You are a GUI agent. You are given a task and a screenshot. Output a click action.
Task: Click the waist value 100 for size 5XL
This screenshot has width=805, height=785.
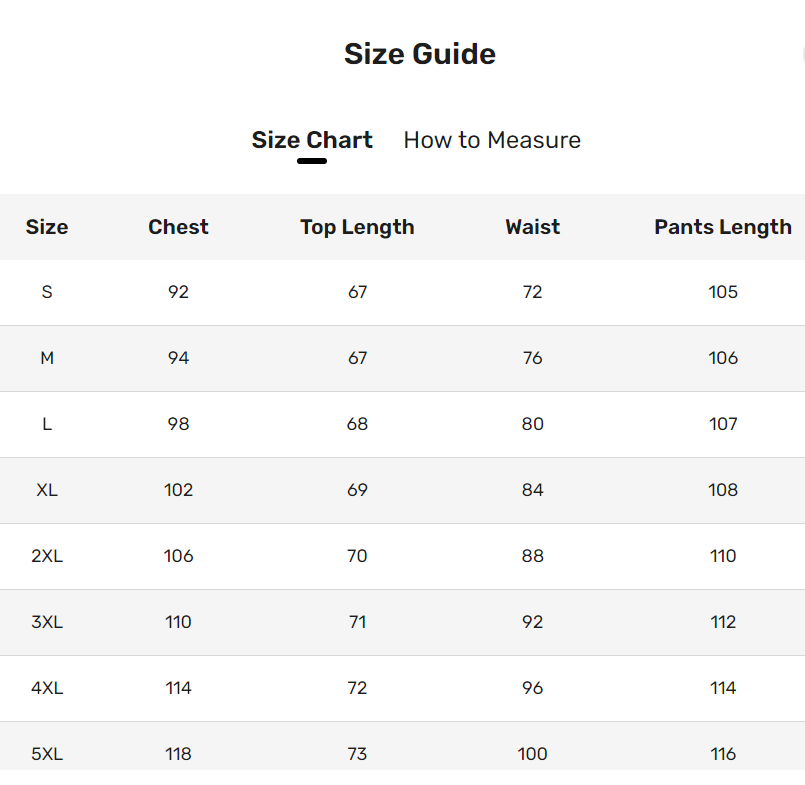click(x=532, y=754)
